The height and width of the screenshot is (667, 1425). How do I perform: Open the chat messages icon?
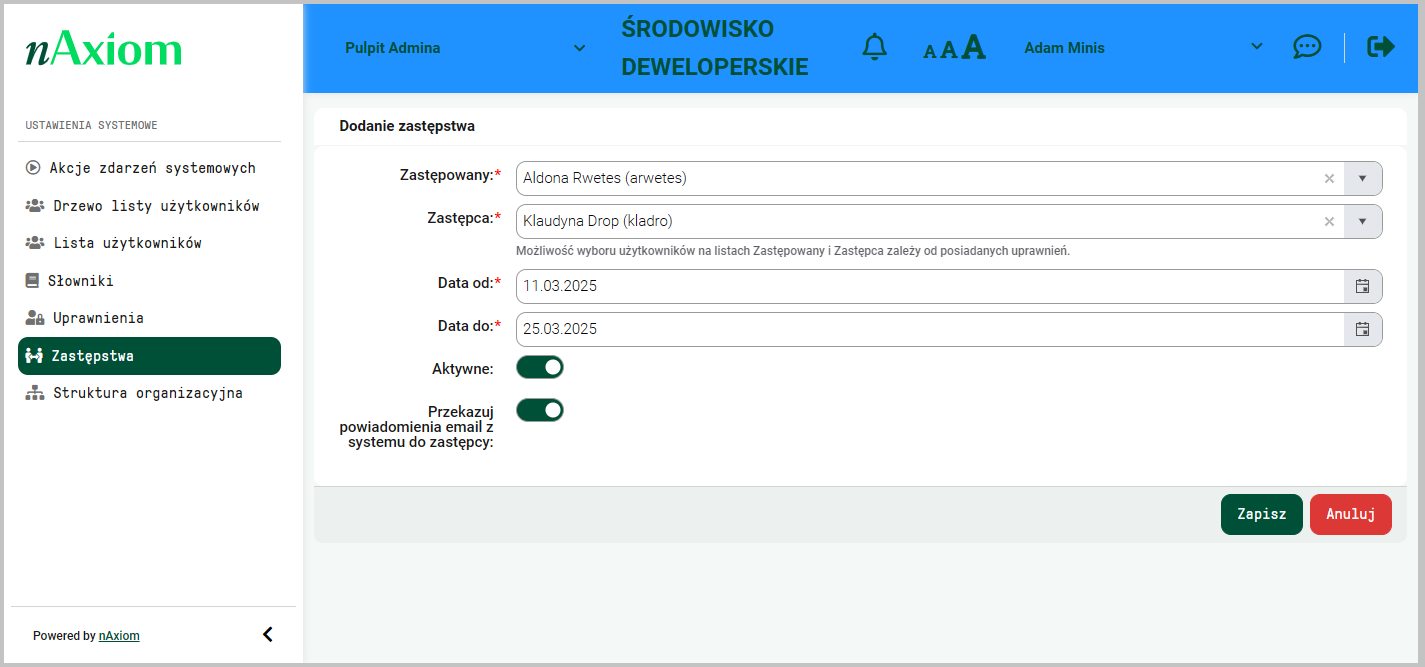tap(1306, 47)
